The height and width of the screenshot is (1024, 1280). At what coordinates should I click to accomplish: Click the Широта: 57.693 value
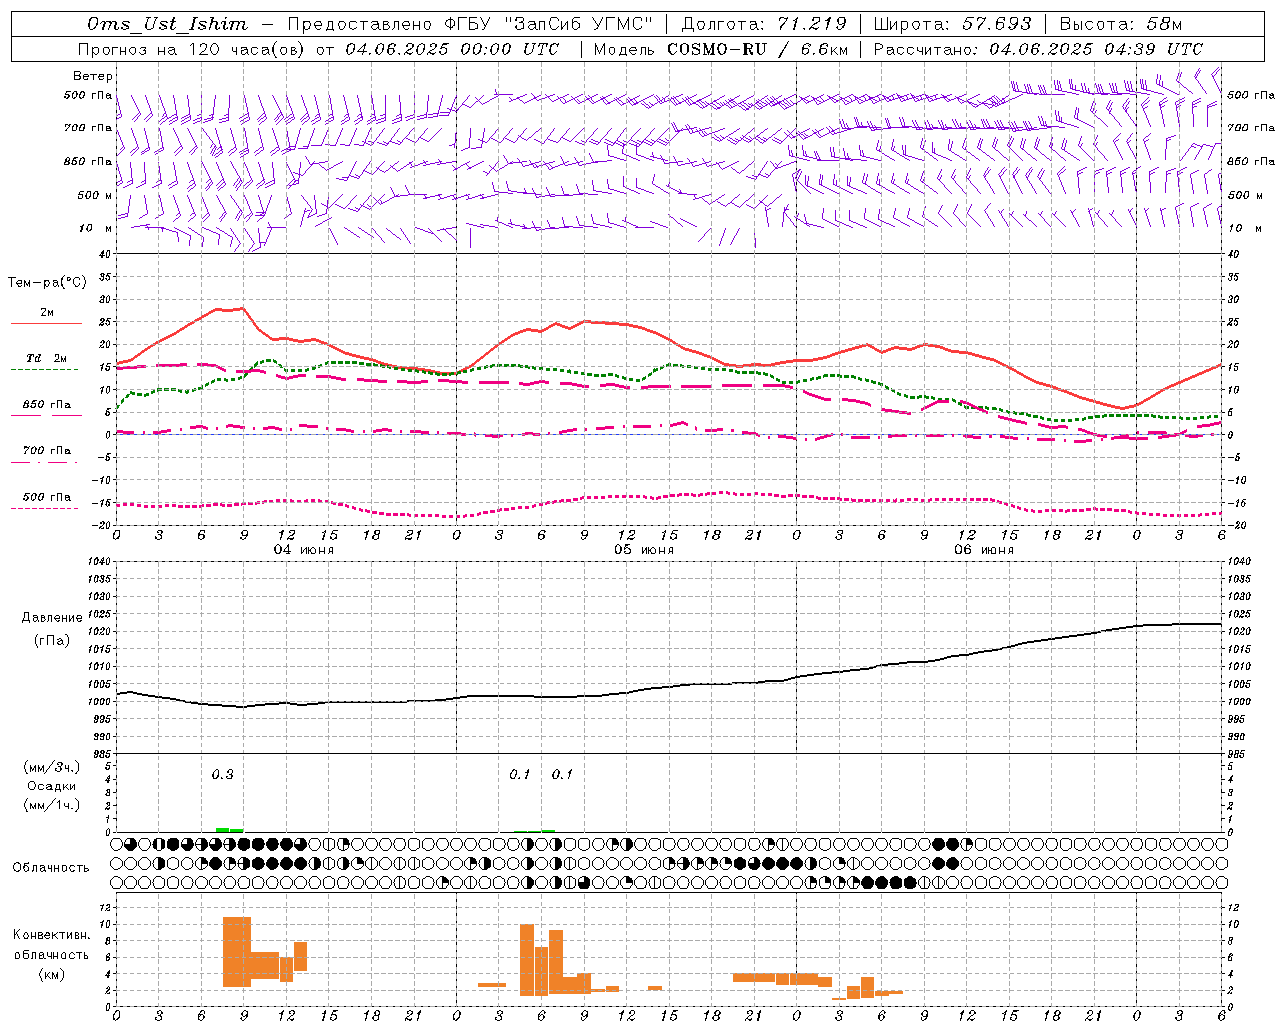tap(953, 24)
